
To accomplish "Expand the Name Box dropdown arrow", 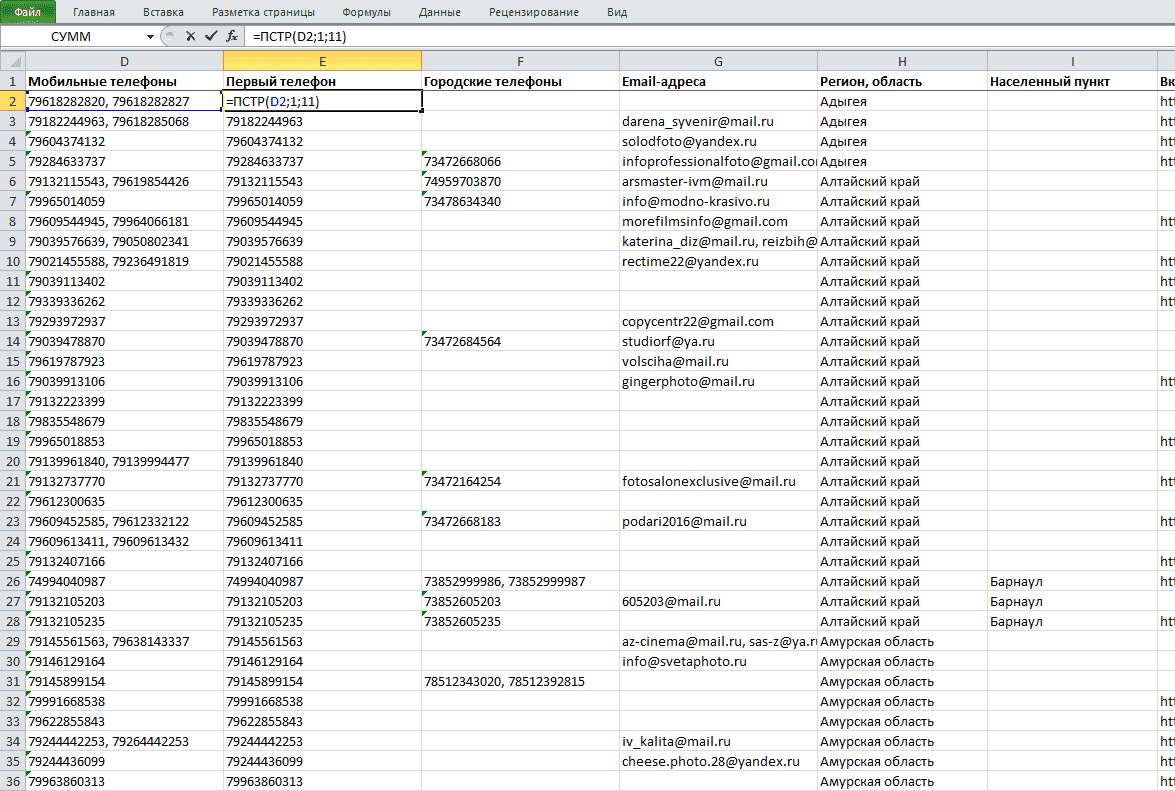I will point(150,37).
